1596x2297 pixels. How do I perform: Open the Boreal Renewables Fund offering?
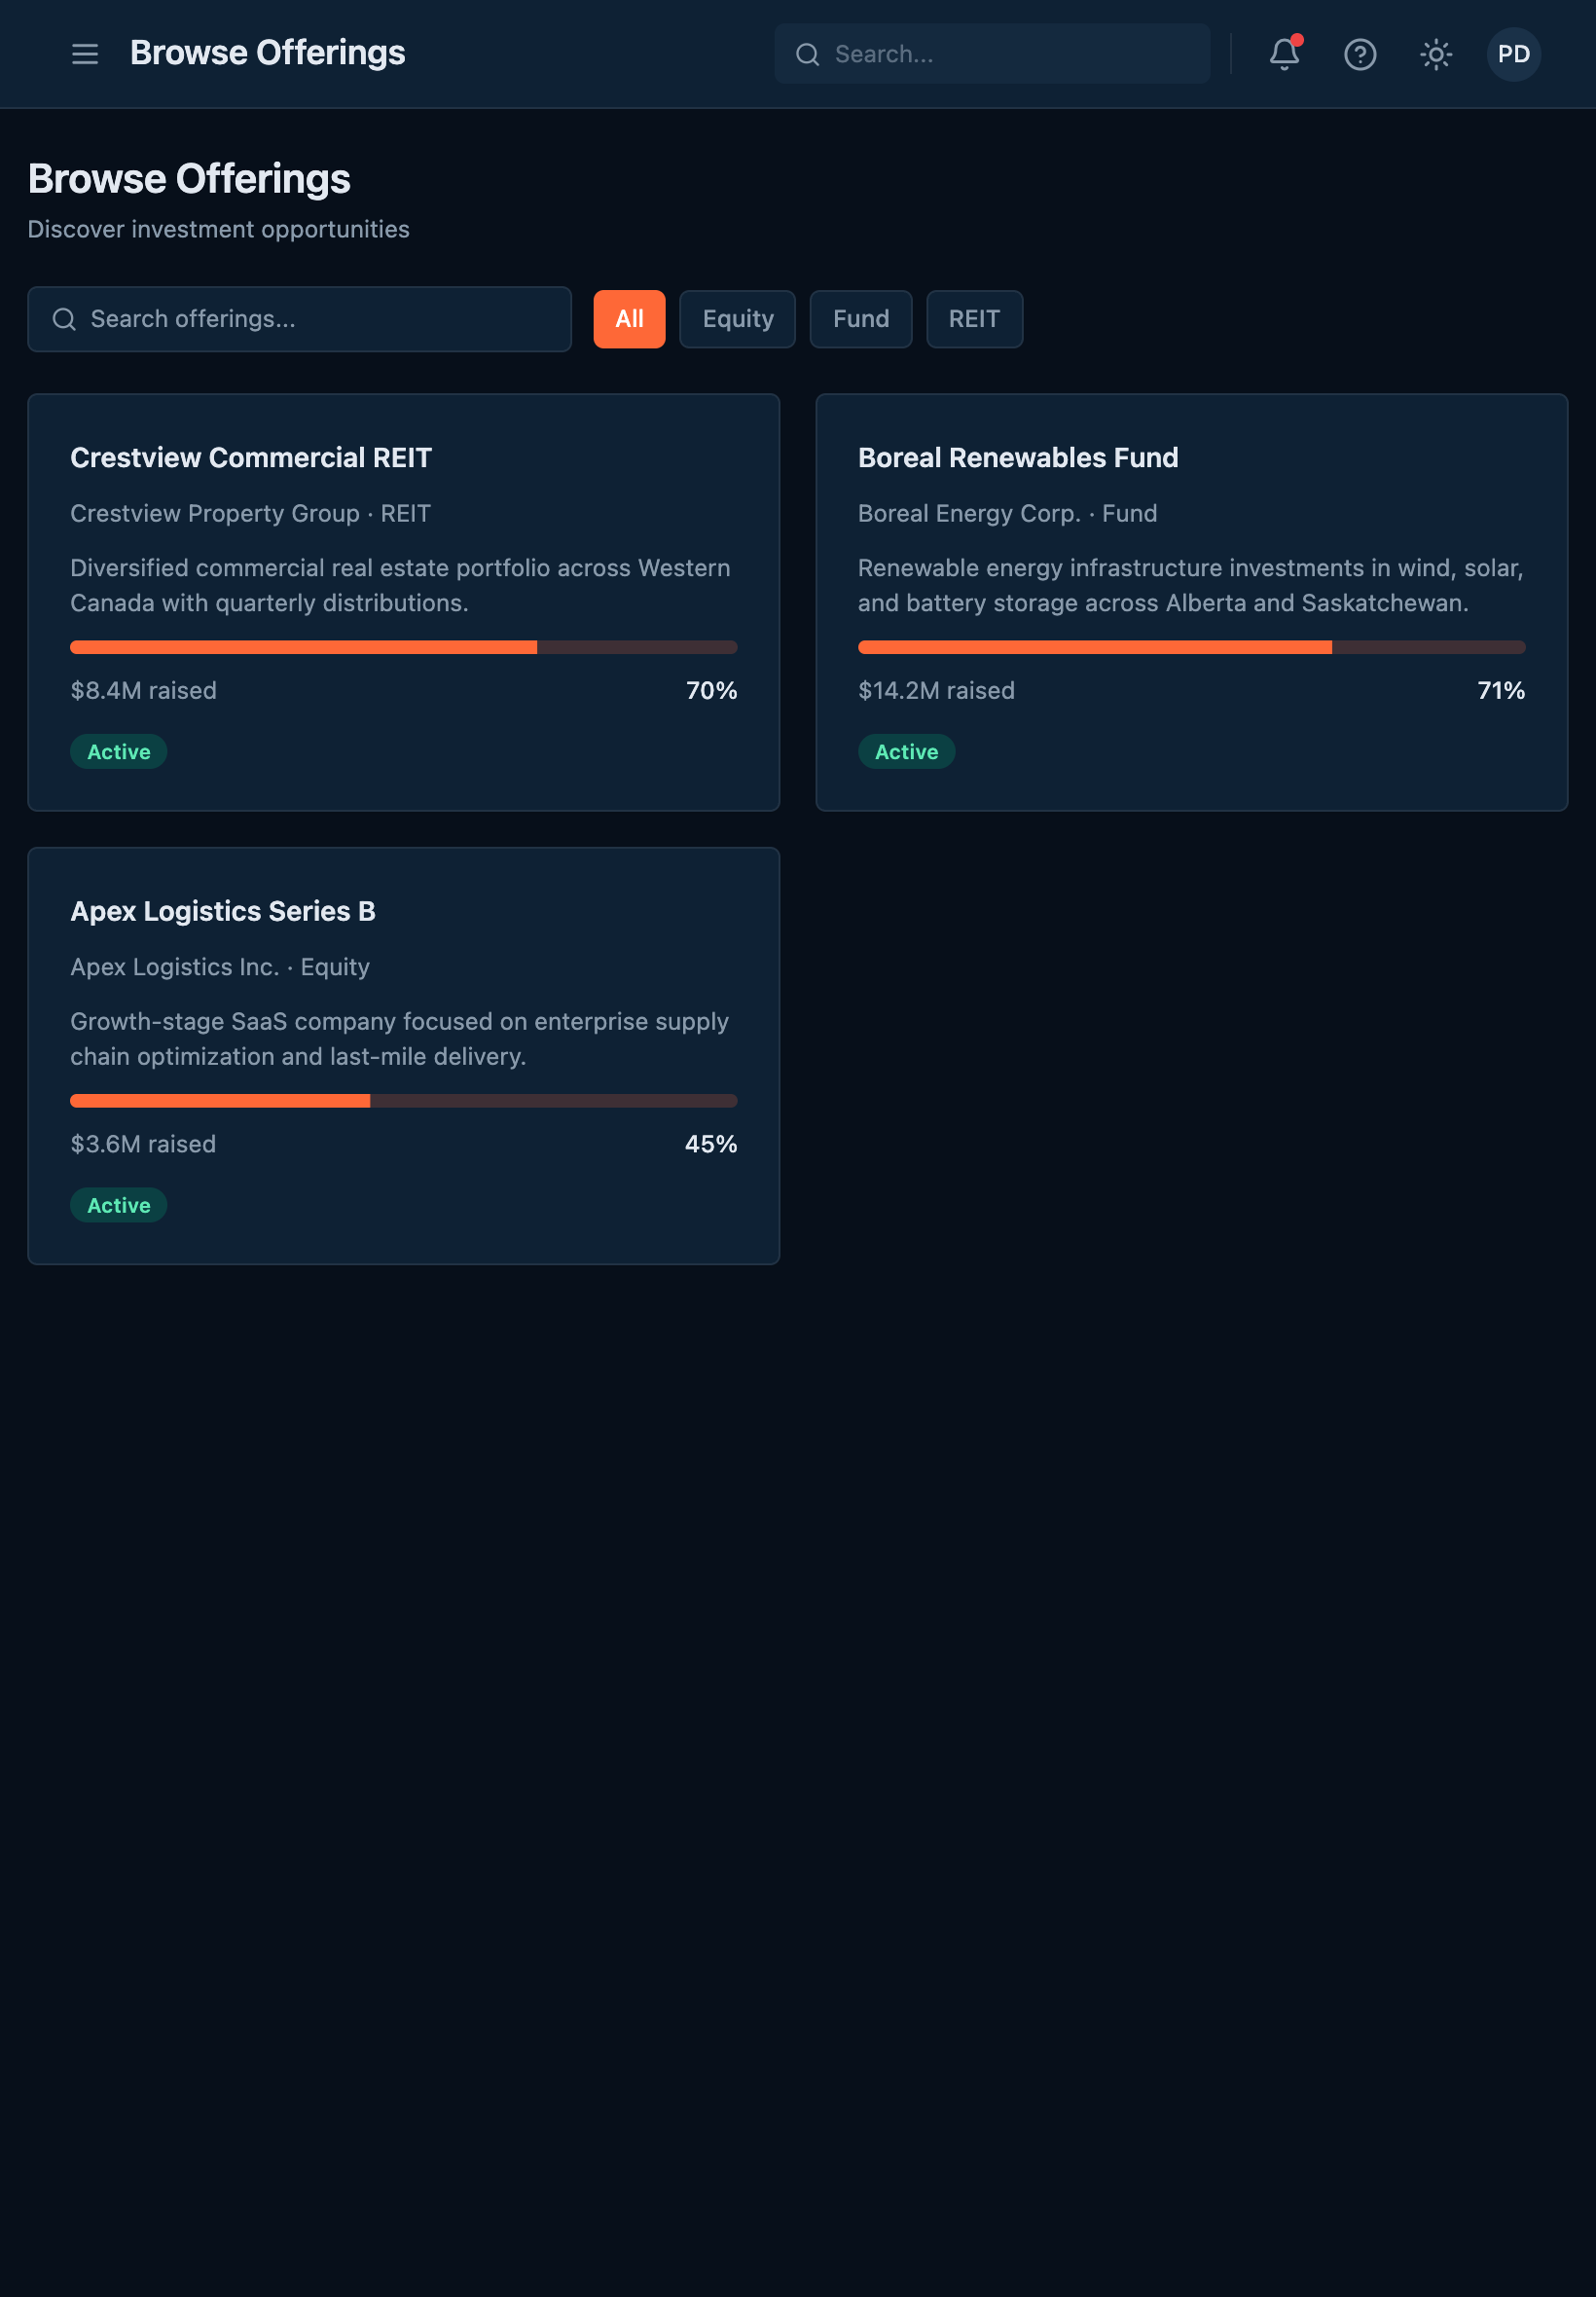[1018, 458]
